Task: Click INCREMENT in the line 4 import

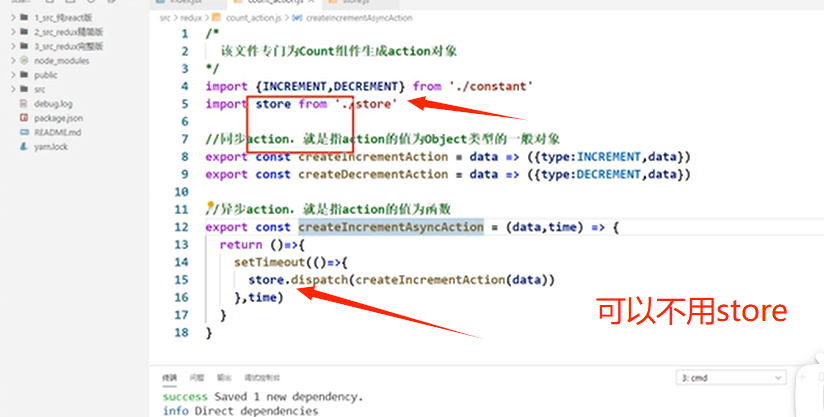Action: 294,86
